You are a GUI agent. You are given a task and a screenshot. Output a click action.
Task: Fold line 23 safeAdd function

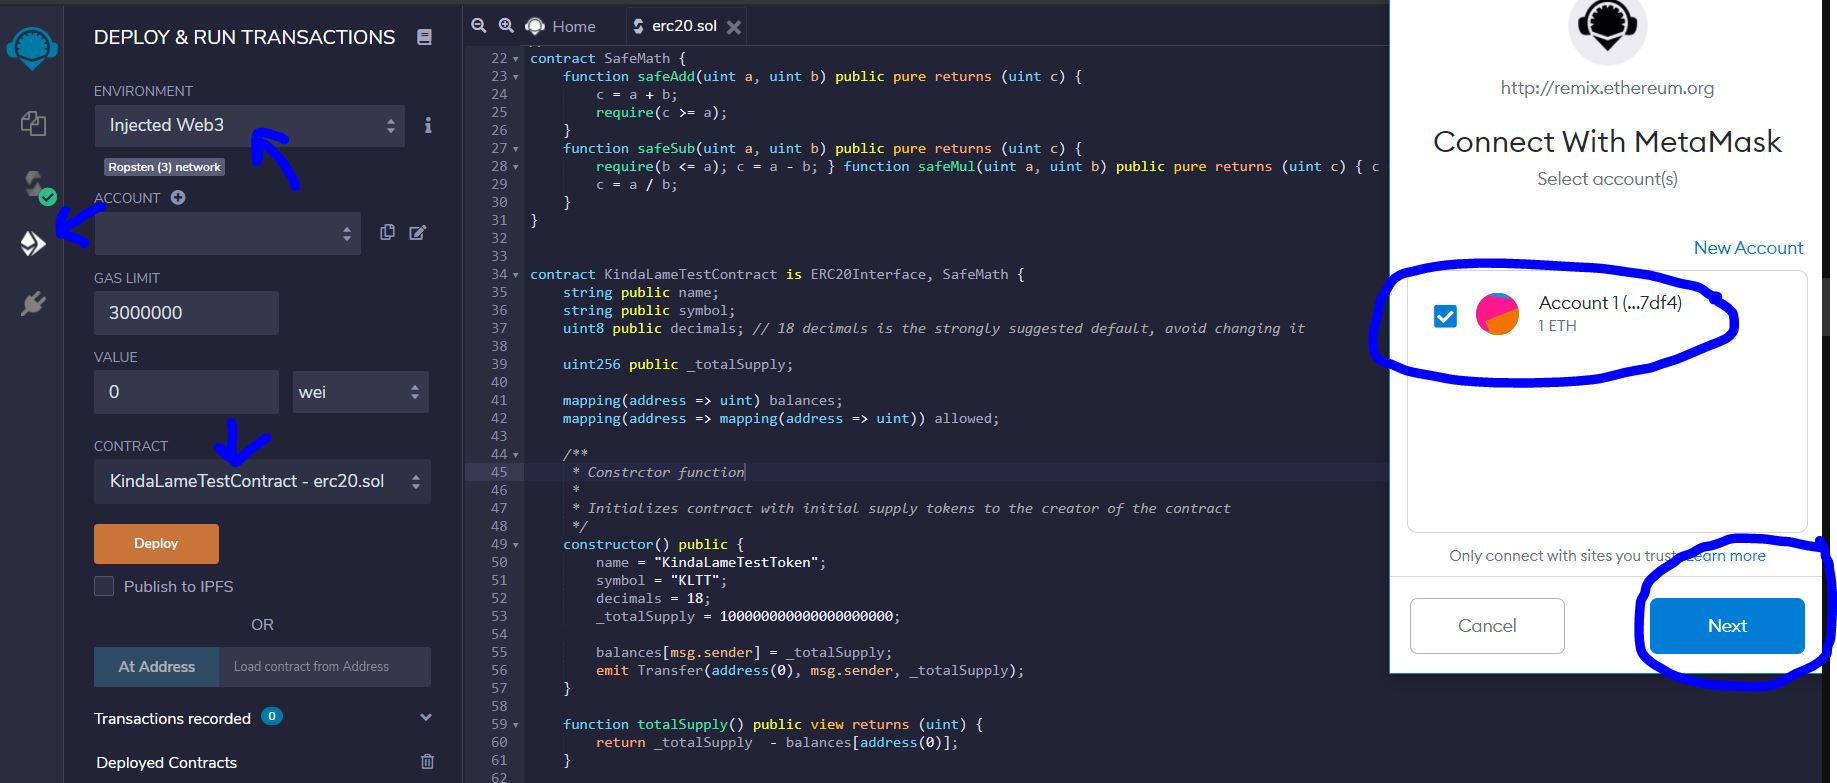pyautogui.click(x=516, y=77)
